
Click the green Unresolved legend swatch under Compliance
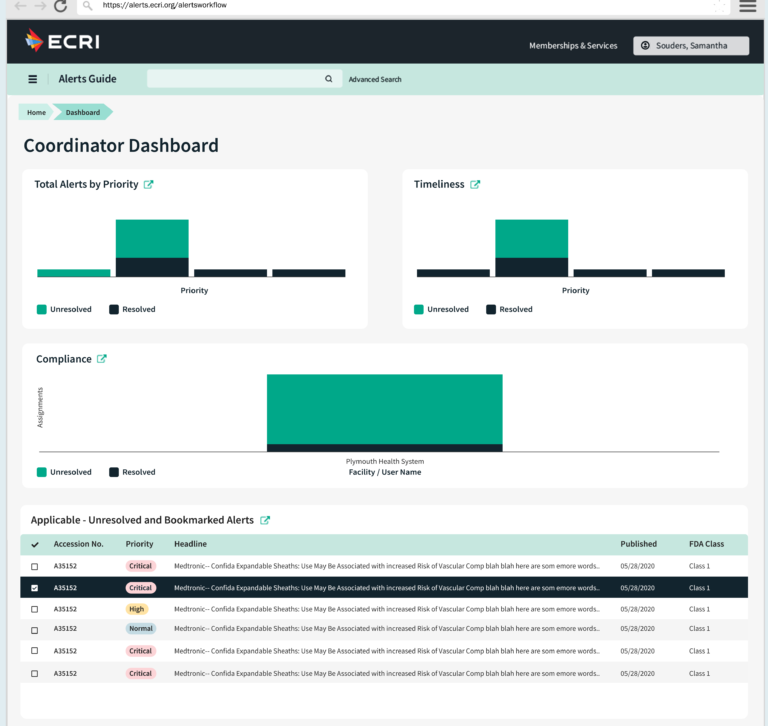point(42,472)
